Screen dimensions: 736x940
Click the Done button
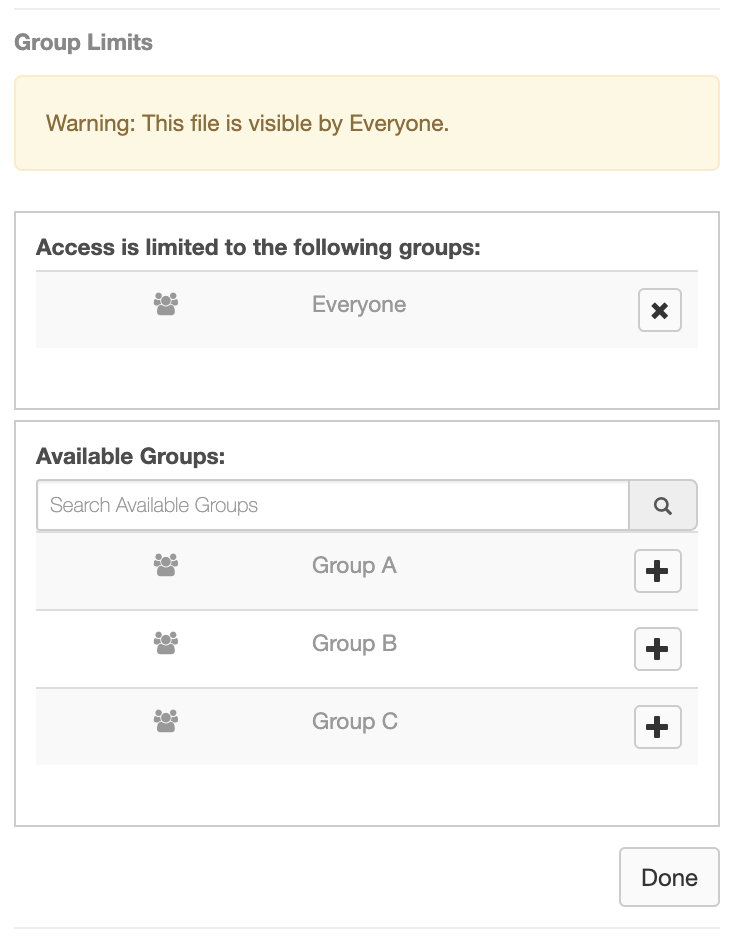pos(669,877)
